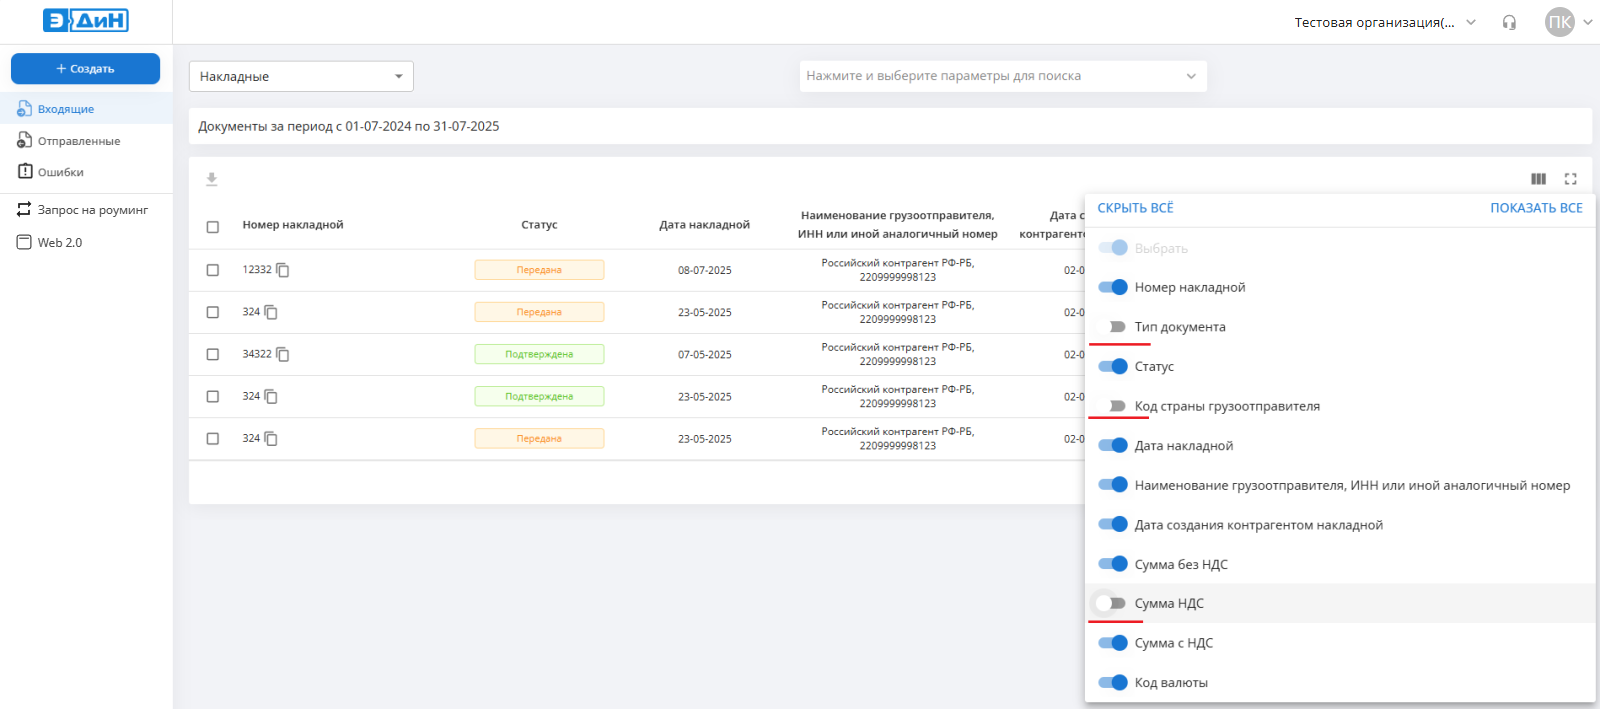
Task: Click the download icon above the table
Action: [212, 179]
